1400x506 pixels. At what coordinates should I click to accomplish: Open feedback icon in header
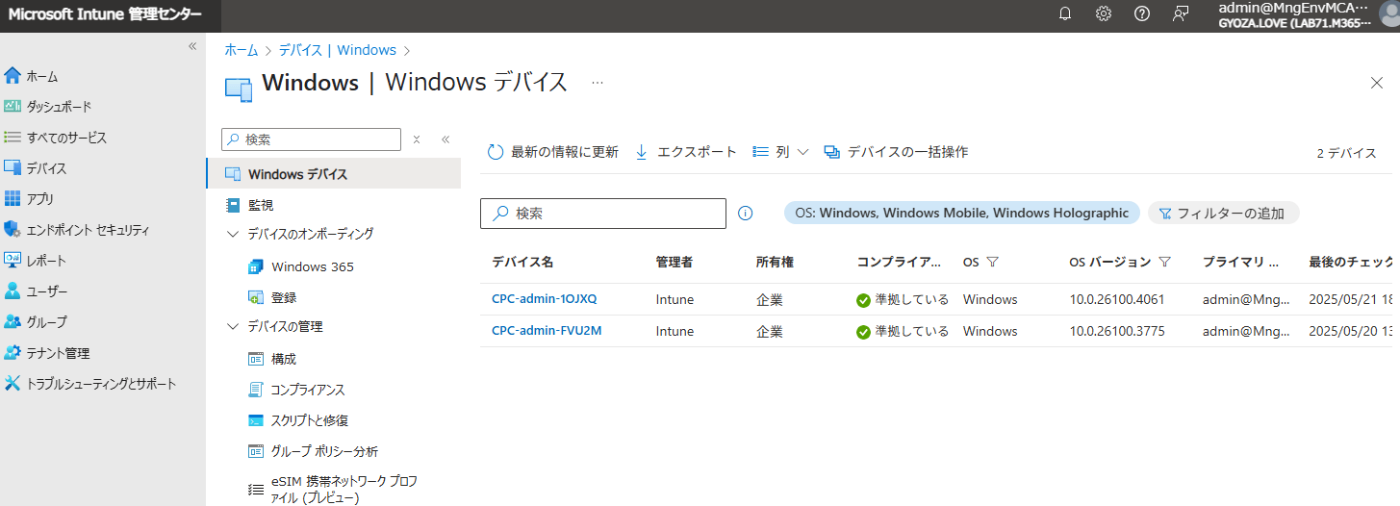tap(1181, 14)
